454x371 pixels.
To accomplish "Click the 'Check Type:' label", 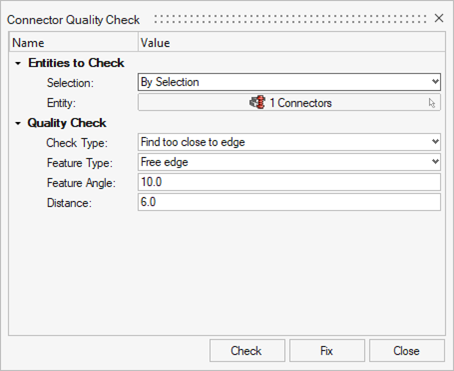I will (x=77, y=143).
